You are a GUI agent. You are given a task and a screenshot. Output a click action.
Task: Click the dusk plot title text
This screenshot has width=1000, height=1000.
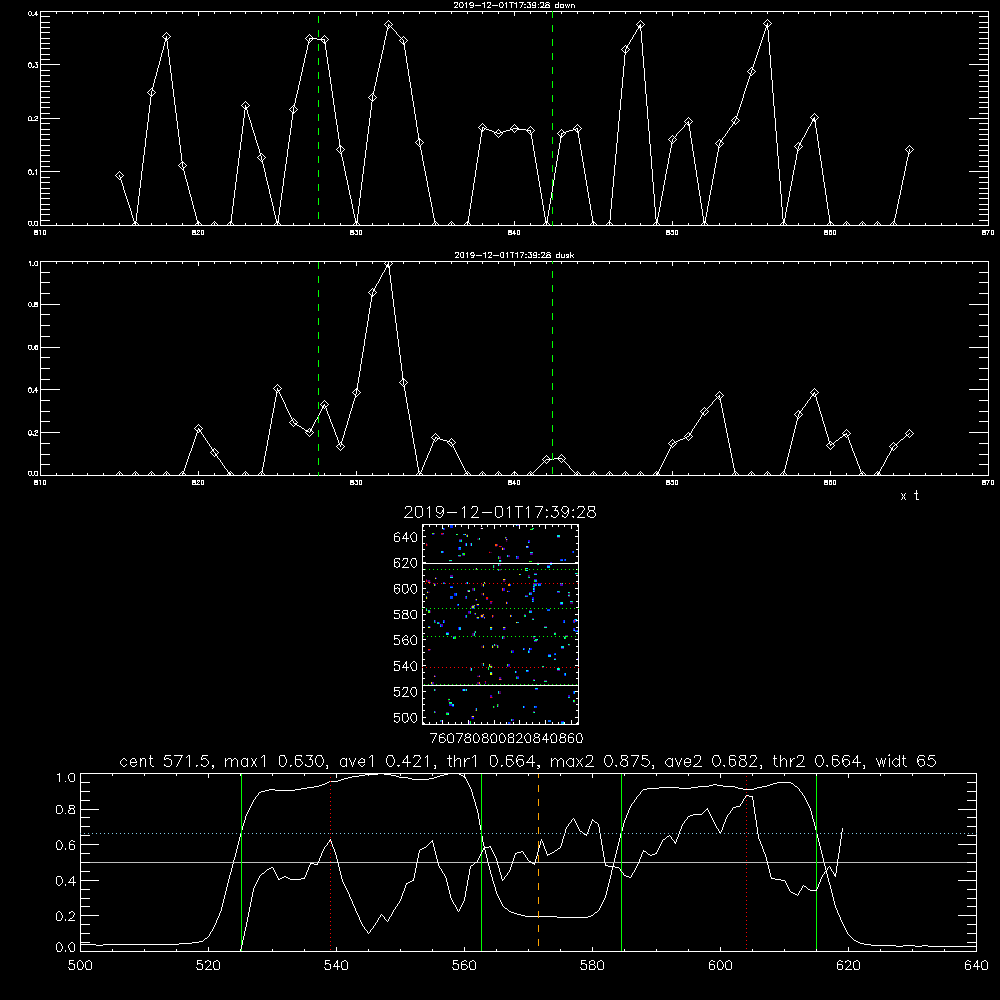tap(514, 255)
